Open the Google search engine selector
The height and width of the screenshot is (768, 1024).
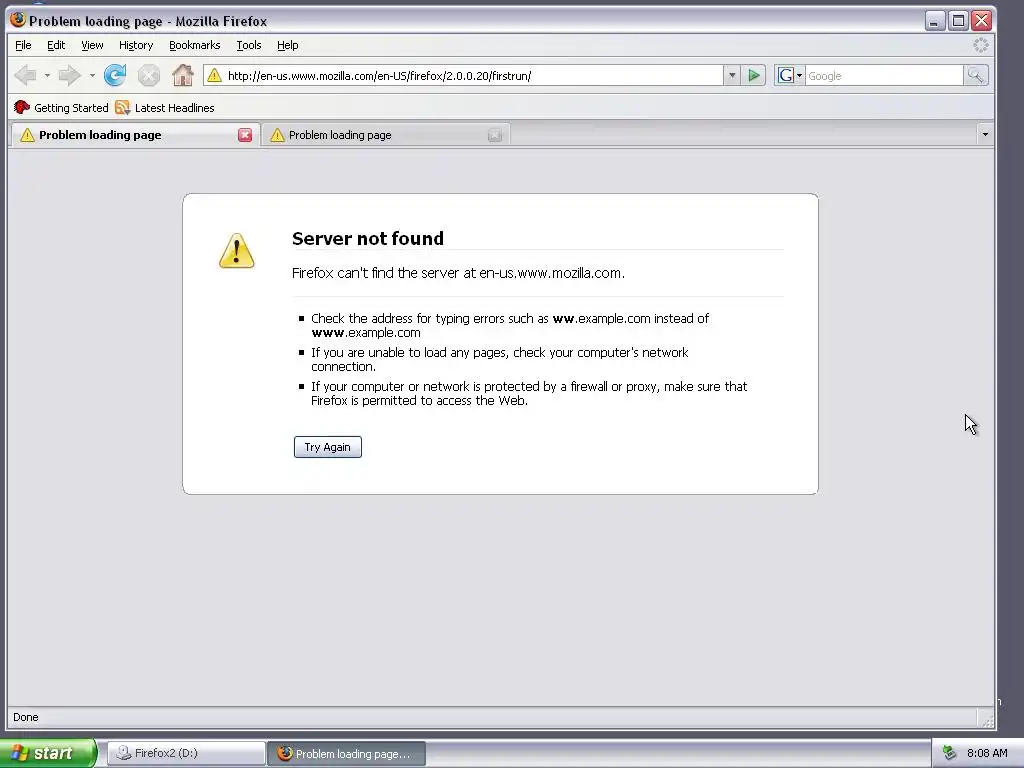(790, 76)
